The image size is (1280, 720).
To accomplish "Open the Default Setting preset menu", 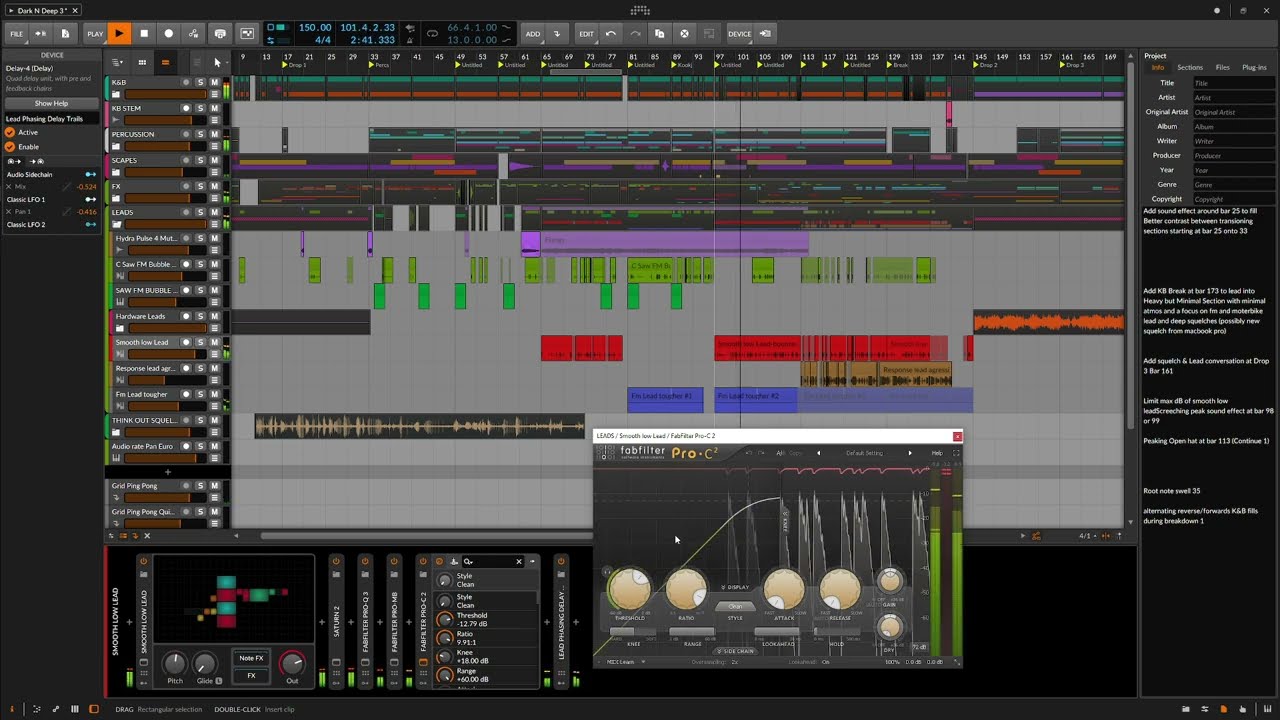I will 864,453.
